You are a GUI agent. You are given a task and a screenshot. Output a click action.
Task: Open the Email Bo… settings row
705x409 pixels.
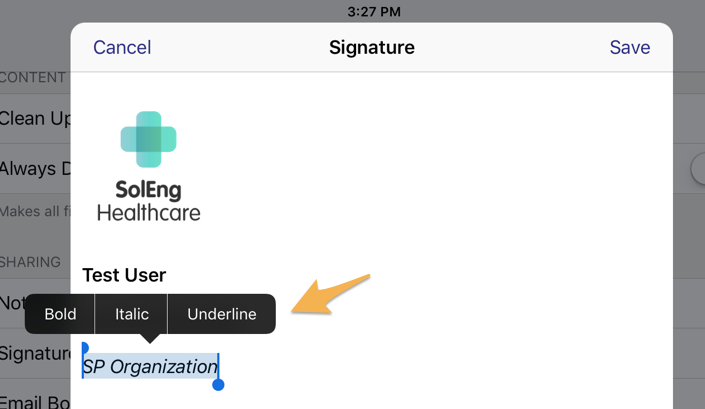pyautogui.click(x=35, y=400)
